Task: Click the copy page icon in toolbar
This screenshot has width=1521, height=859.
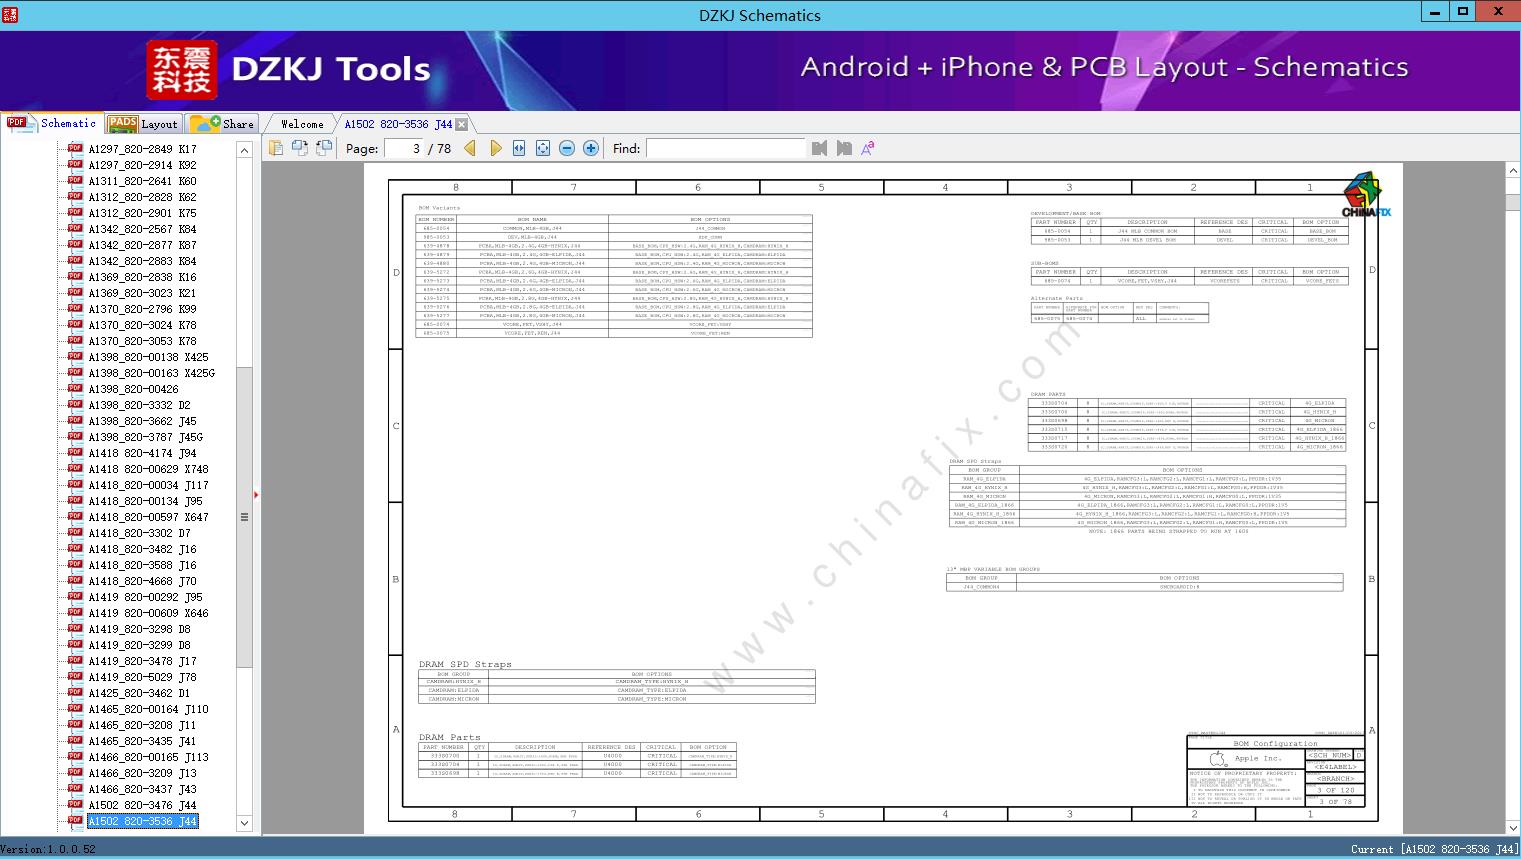Action: coord(276,148)
